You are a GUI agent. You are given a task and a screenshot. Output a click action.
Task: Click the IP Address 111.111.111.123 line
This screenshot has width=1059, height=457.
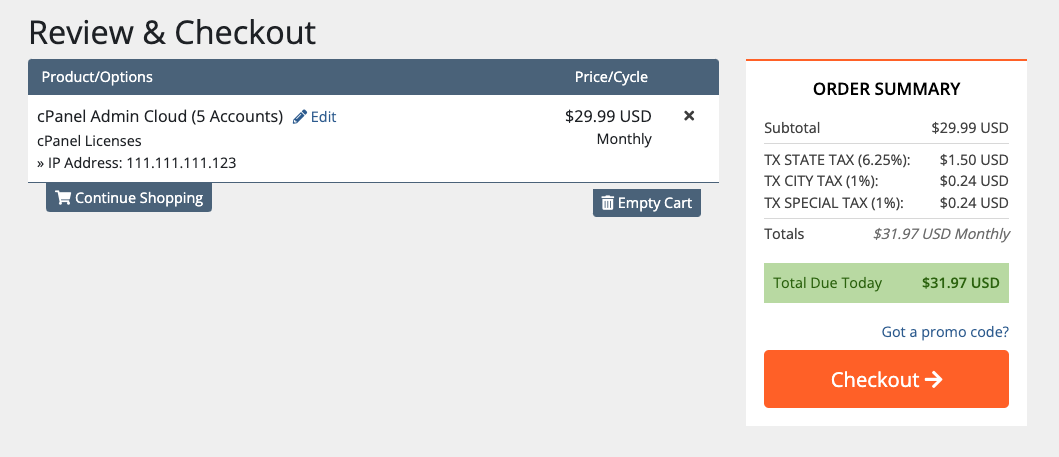136,163
